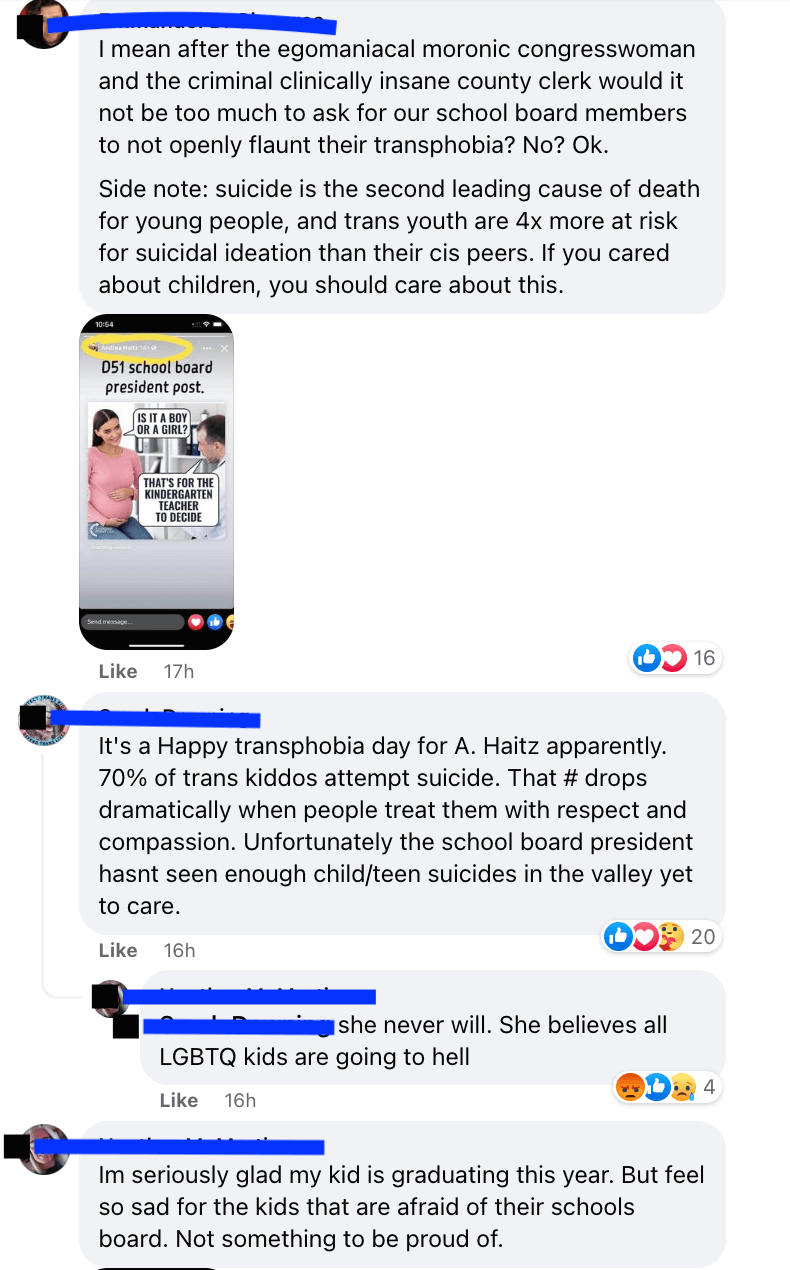
Task: Click the blue thumbs-up in the story screenshot
Action: click(x=213, y=622)
